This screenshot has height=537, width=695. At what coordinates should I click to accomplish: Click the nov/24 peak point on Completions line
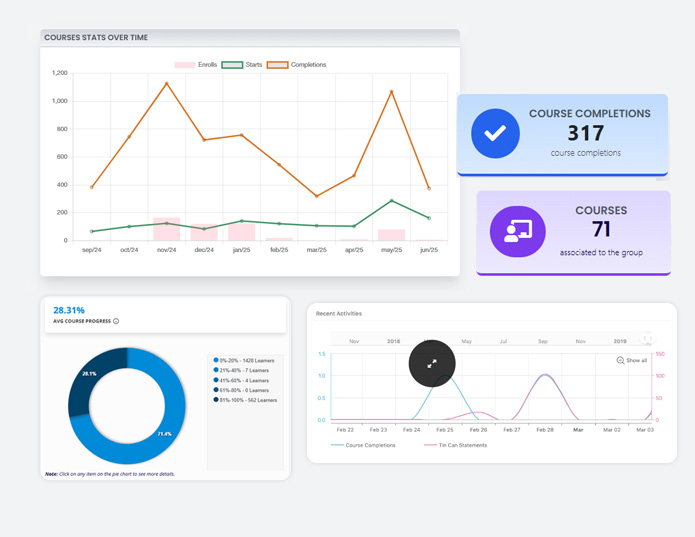tap(166, 83)
